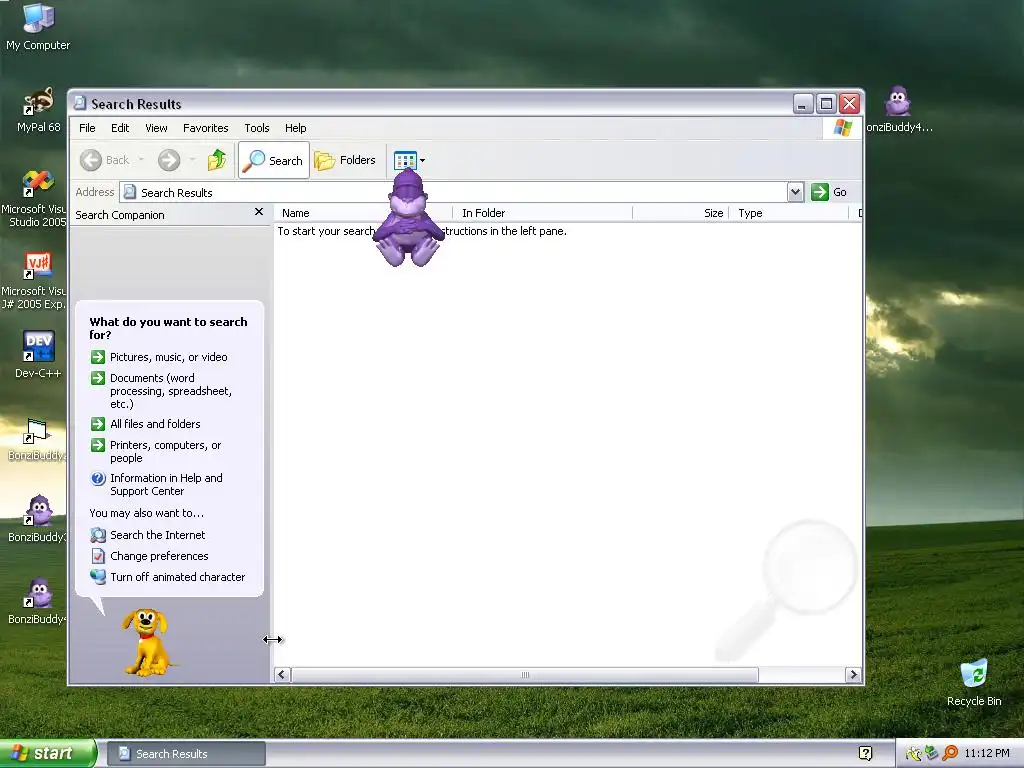Click the Search Results title bar icon

(x=80, y=103)
